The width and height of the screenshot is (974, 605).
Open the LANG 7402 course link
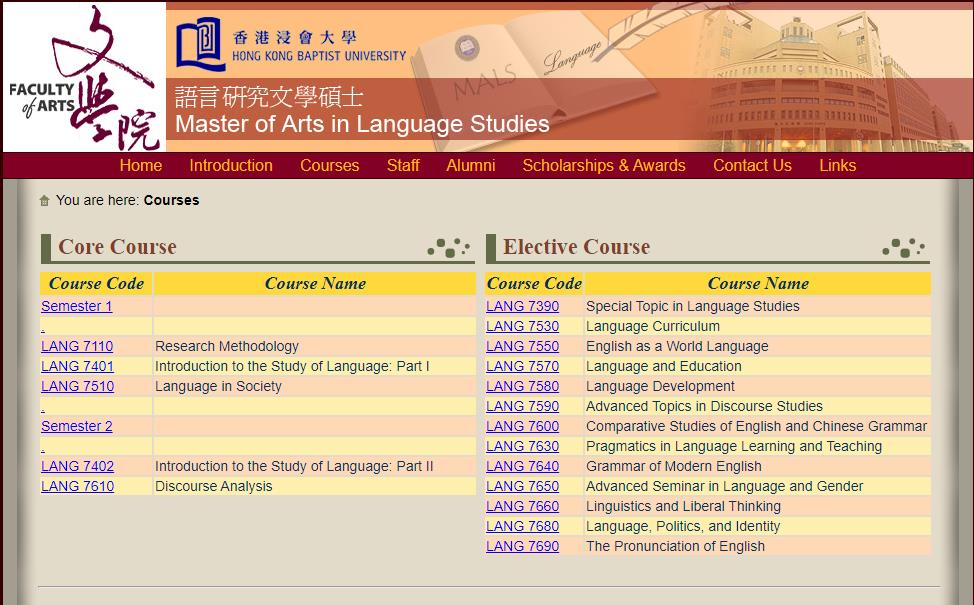(78, 466)
